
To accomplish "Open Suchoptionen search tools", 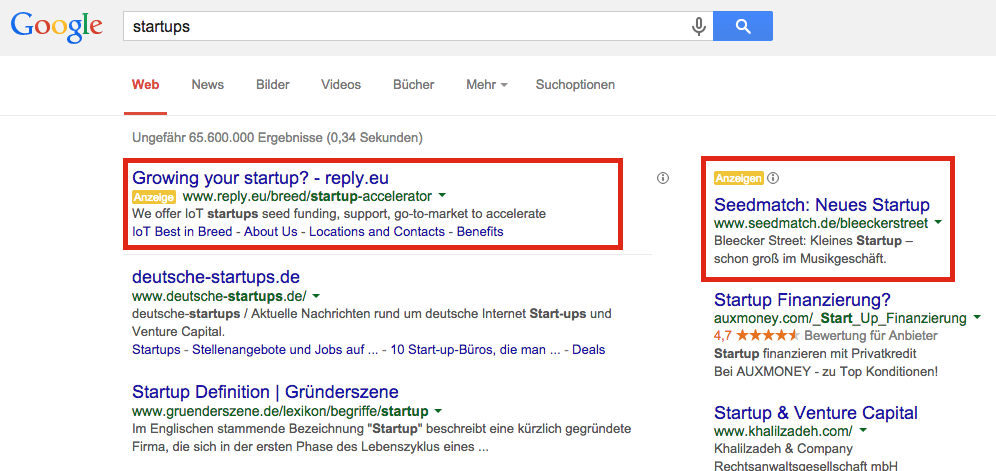I will 575,85.
